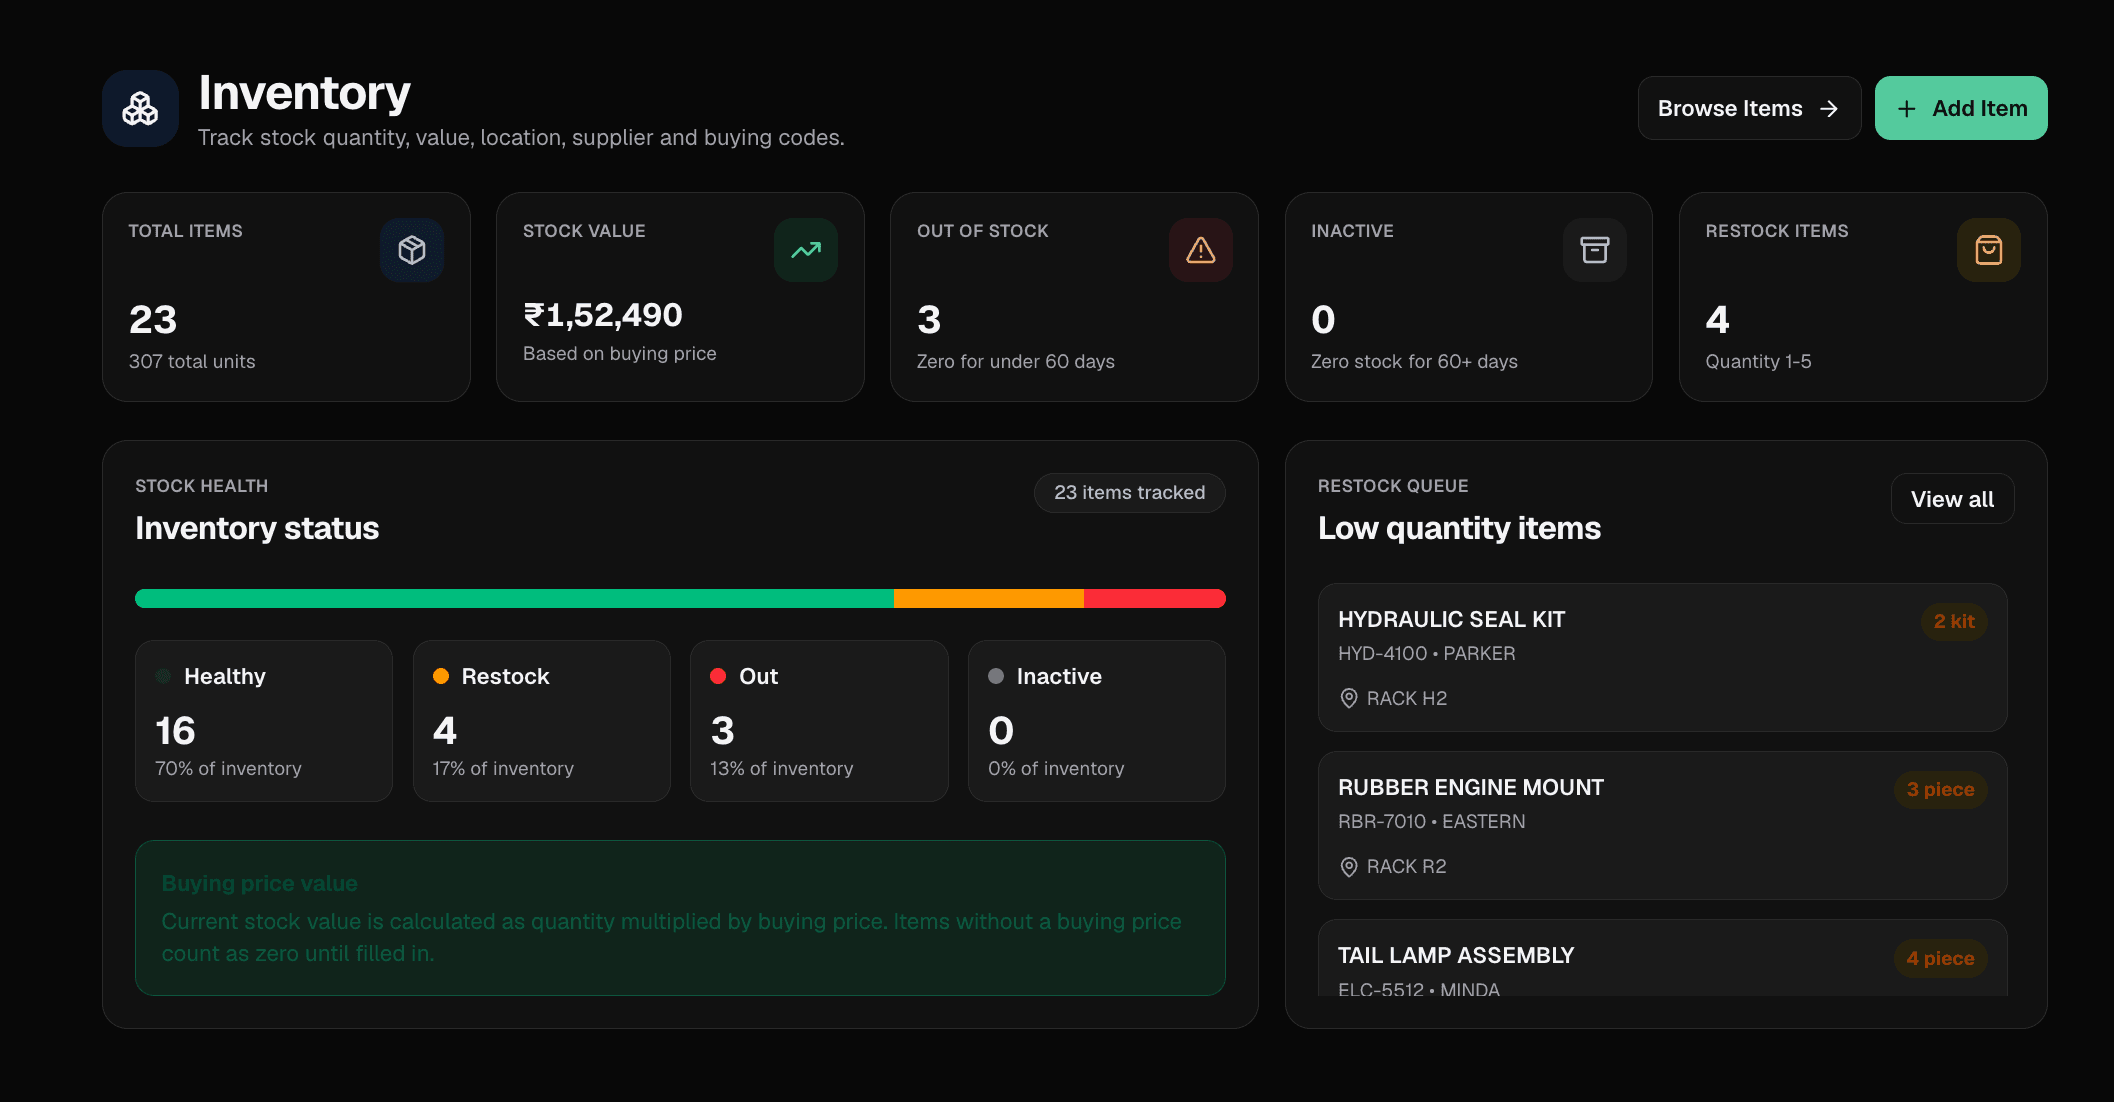Screen dimensions: 2114x1102
Task: Click the 3 piece quantity badge
Action: point(1940,789)
